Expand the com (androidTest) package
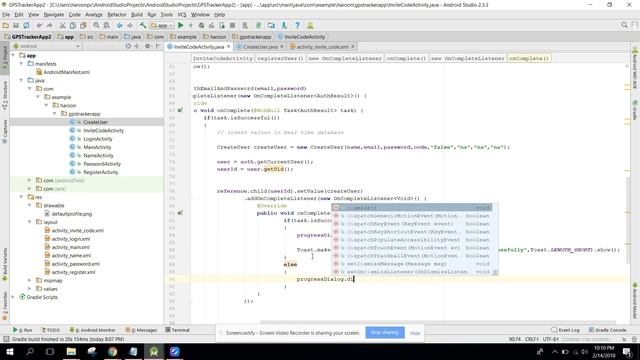Image resolution: width=640 pixels, height=360 pixels. 29,180
